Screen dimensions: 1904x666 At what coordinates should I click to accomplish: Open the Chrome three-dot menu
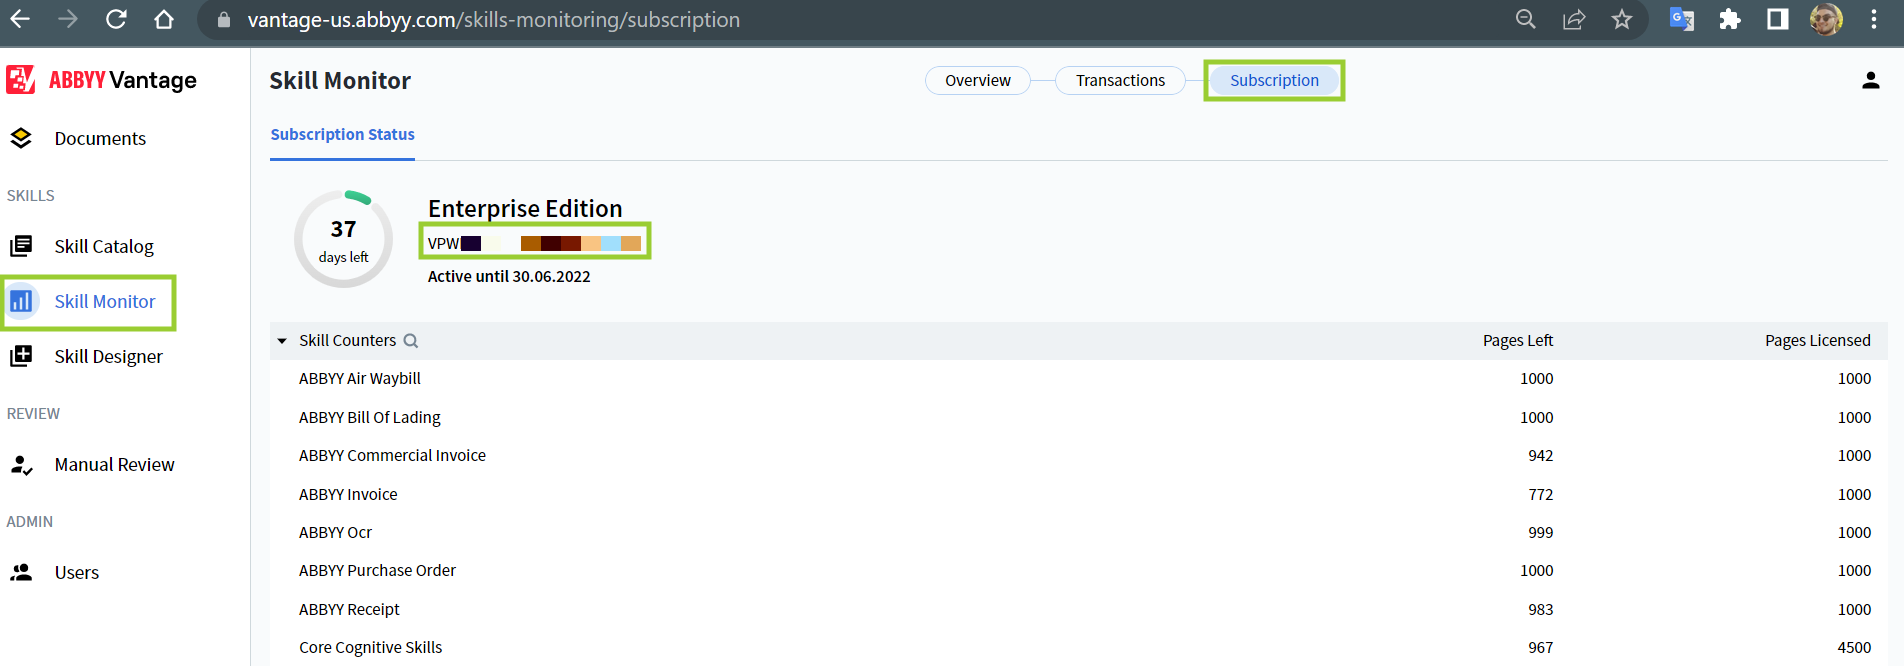click(x=1874, y=19)
